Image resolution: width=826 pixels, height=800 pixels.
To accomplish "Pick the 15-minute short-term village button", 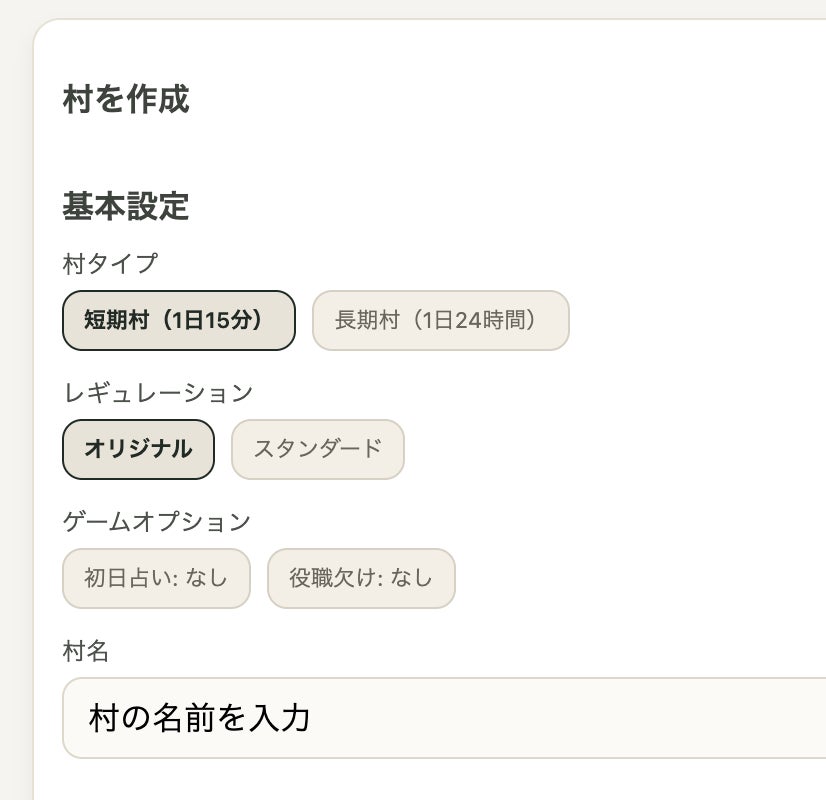I will 179,320.
